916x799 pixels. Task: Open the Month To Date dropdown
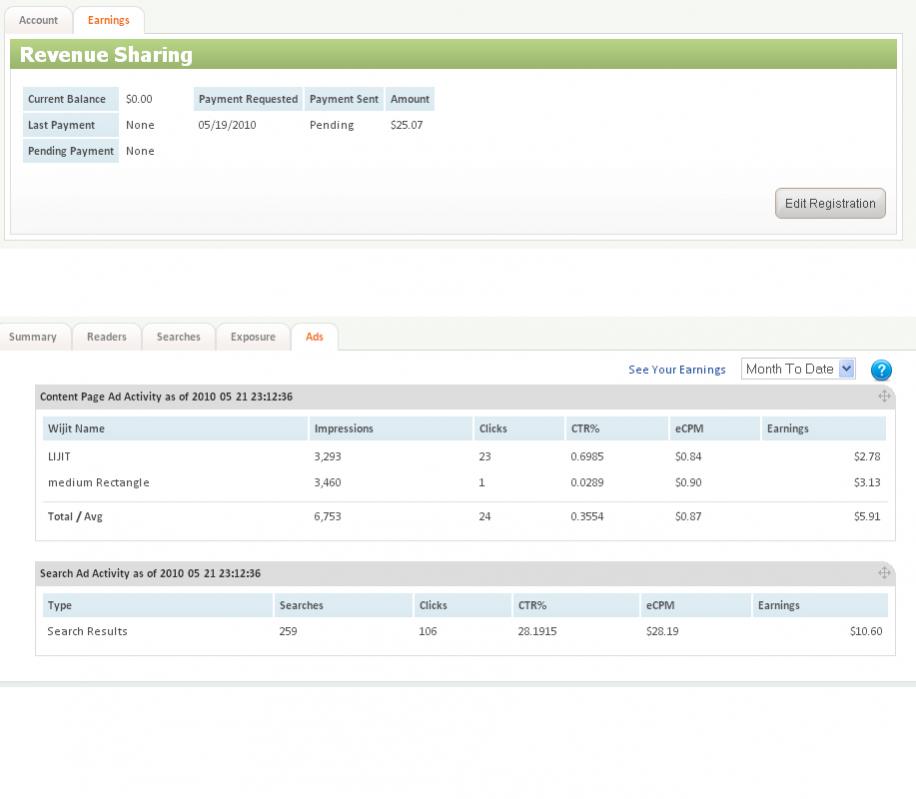(798, 369)
